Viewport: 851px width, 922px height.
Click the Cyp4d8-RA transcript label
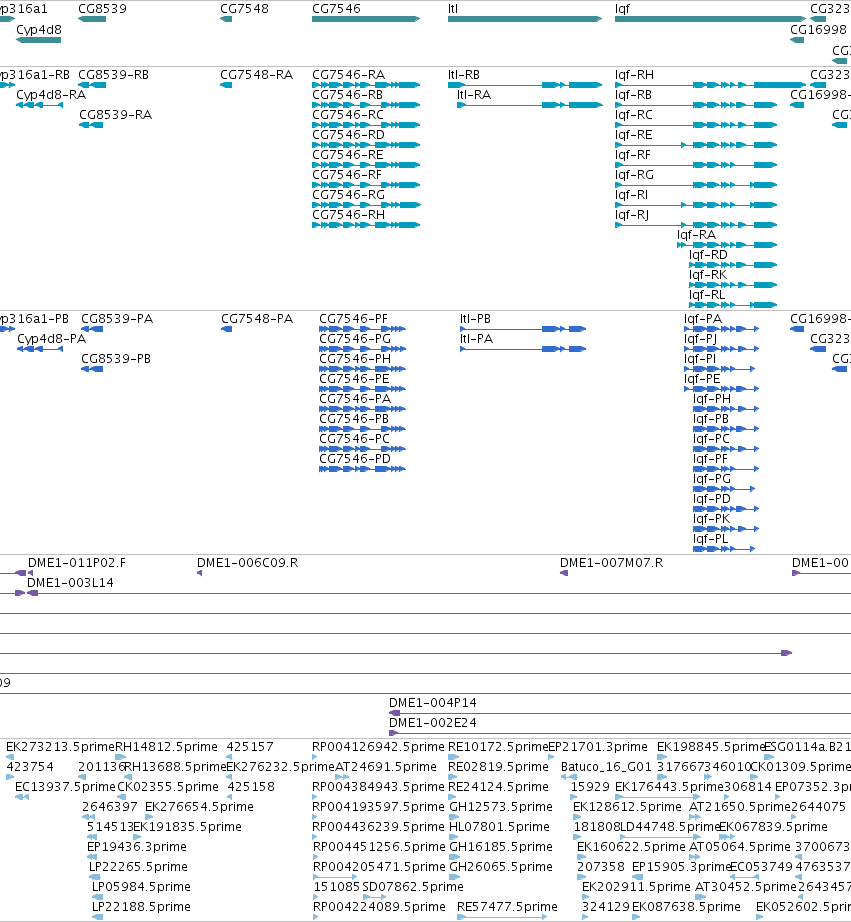(51, 95)
